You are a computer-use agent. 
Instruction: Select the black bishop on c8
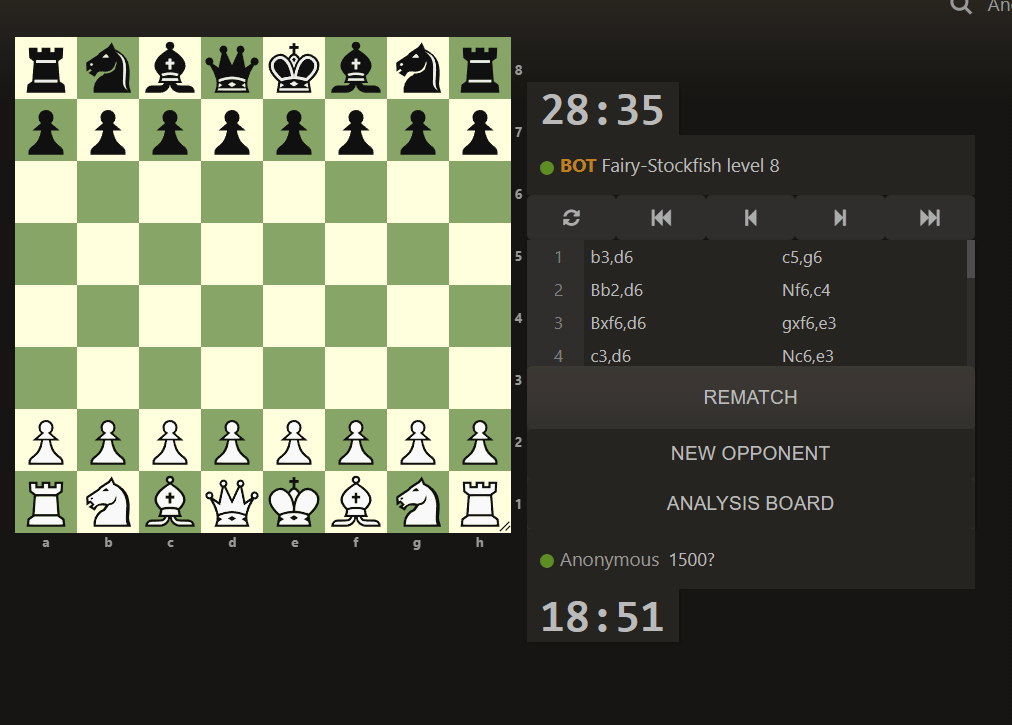(170, 68)
